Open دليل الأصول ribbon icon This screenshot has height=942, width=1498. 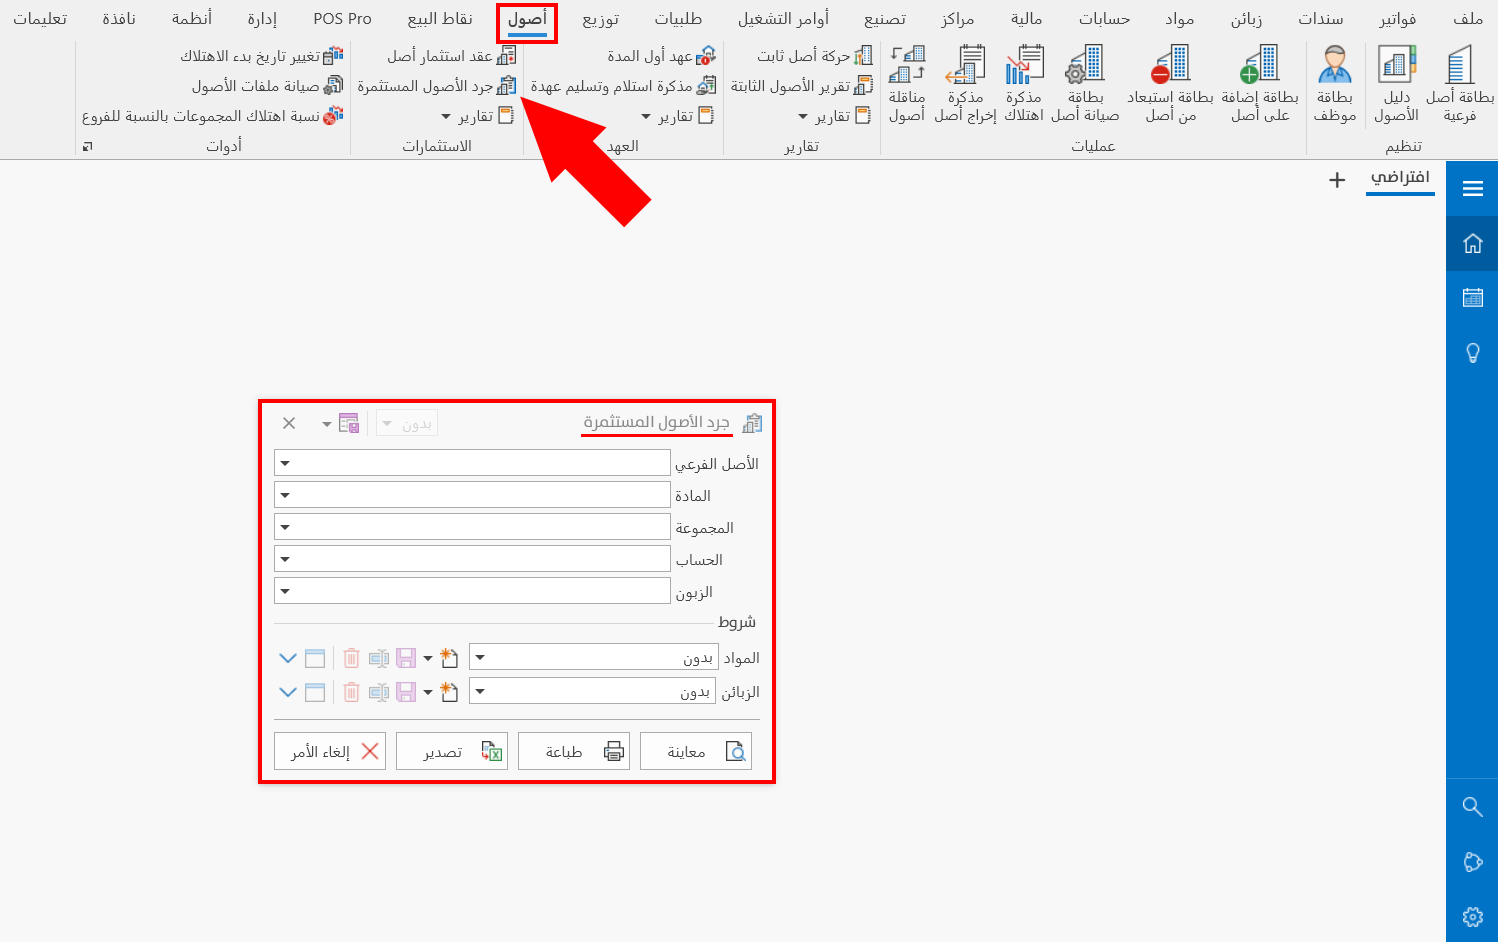click(1396, 85)
